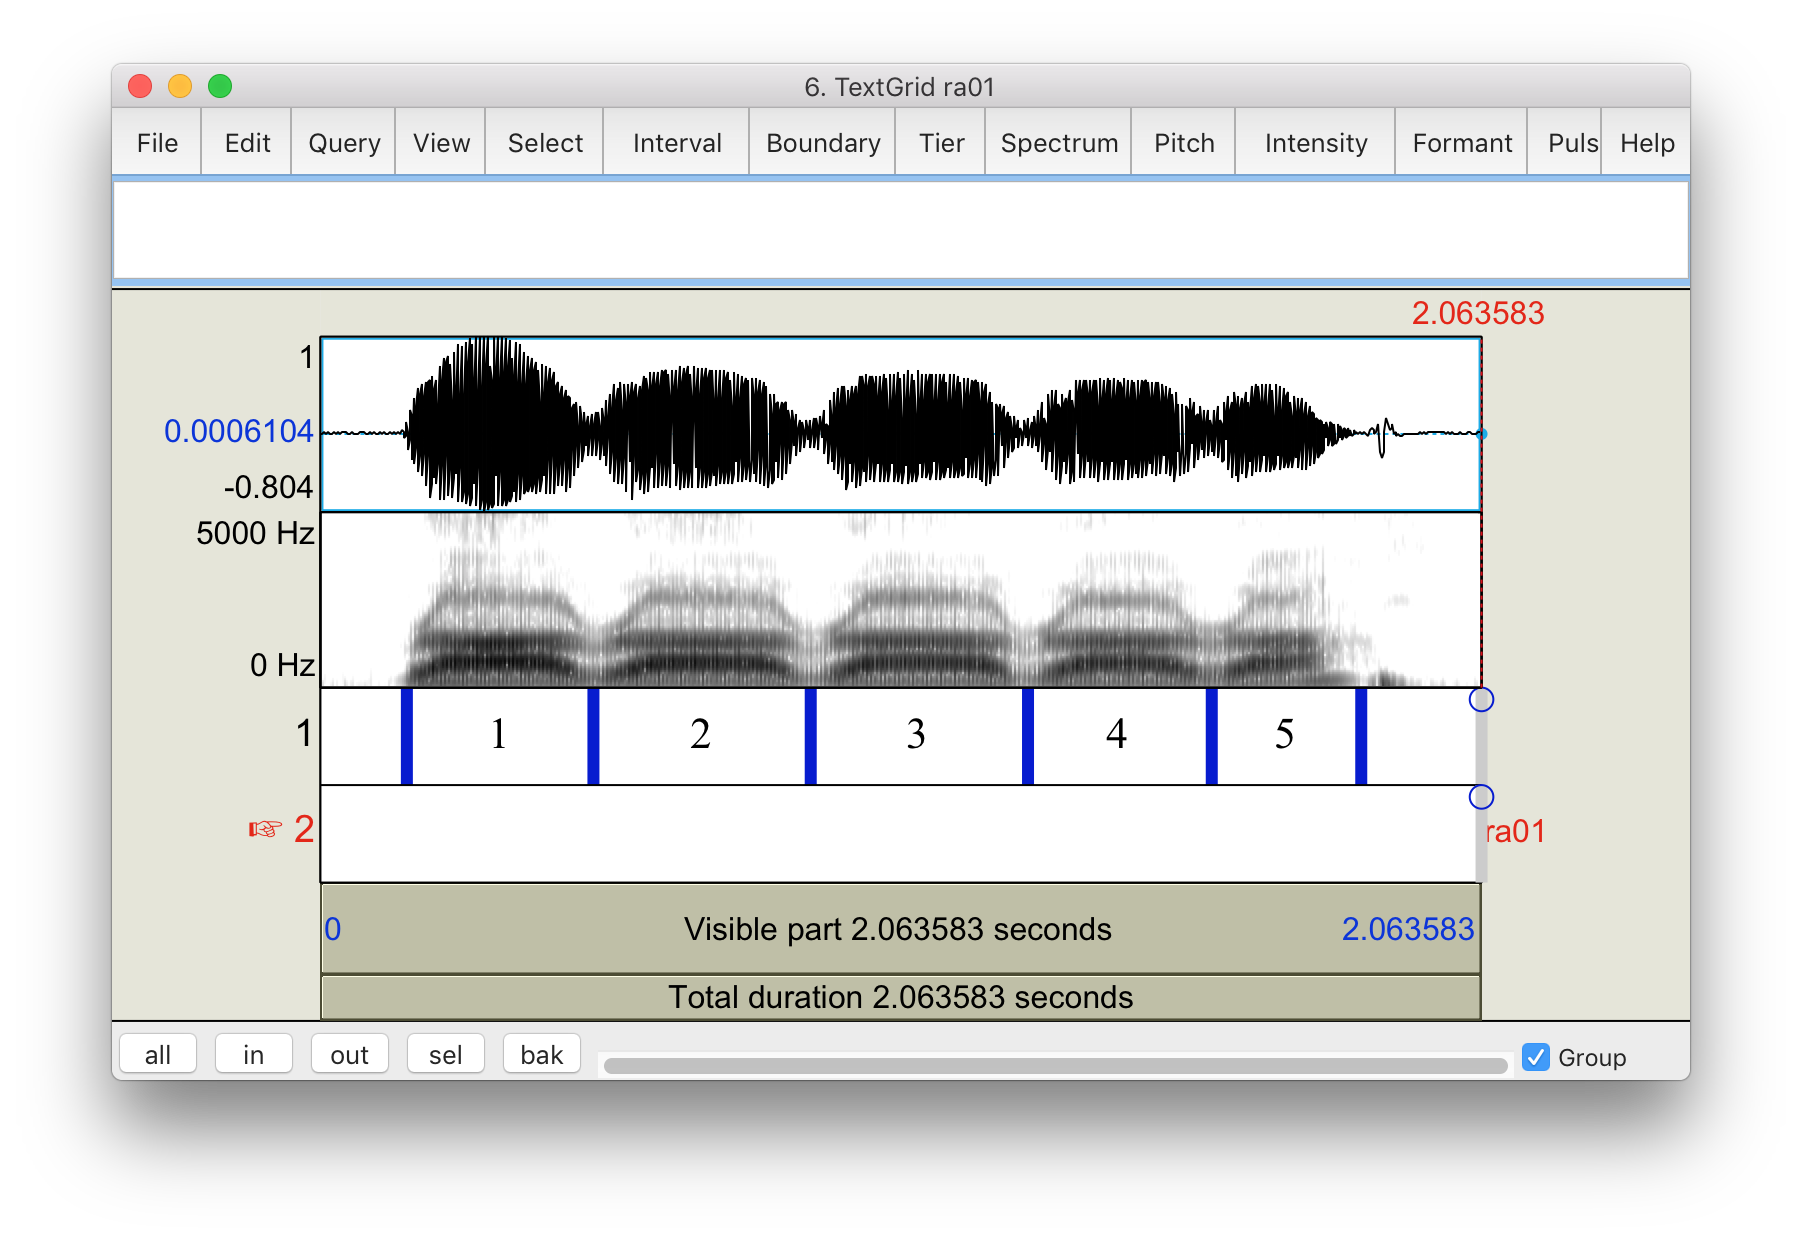Select interval labeled 5 on tier 1
The image size is (1802, 1240).
pos(1285,735)
